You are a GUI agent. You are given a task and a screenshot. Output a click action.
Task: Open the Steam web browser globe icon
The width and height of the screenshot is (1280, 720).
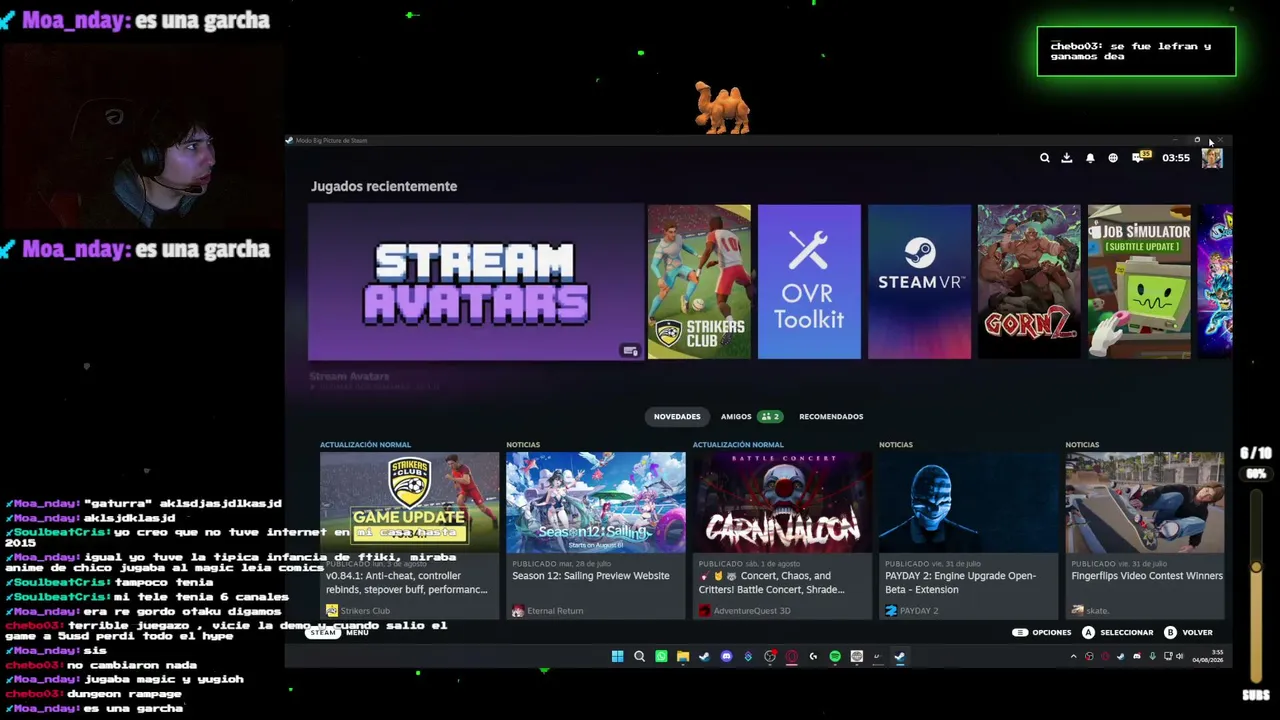coord(1113,158)
